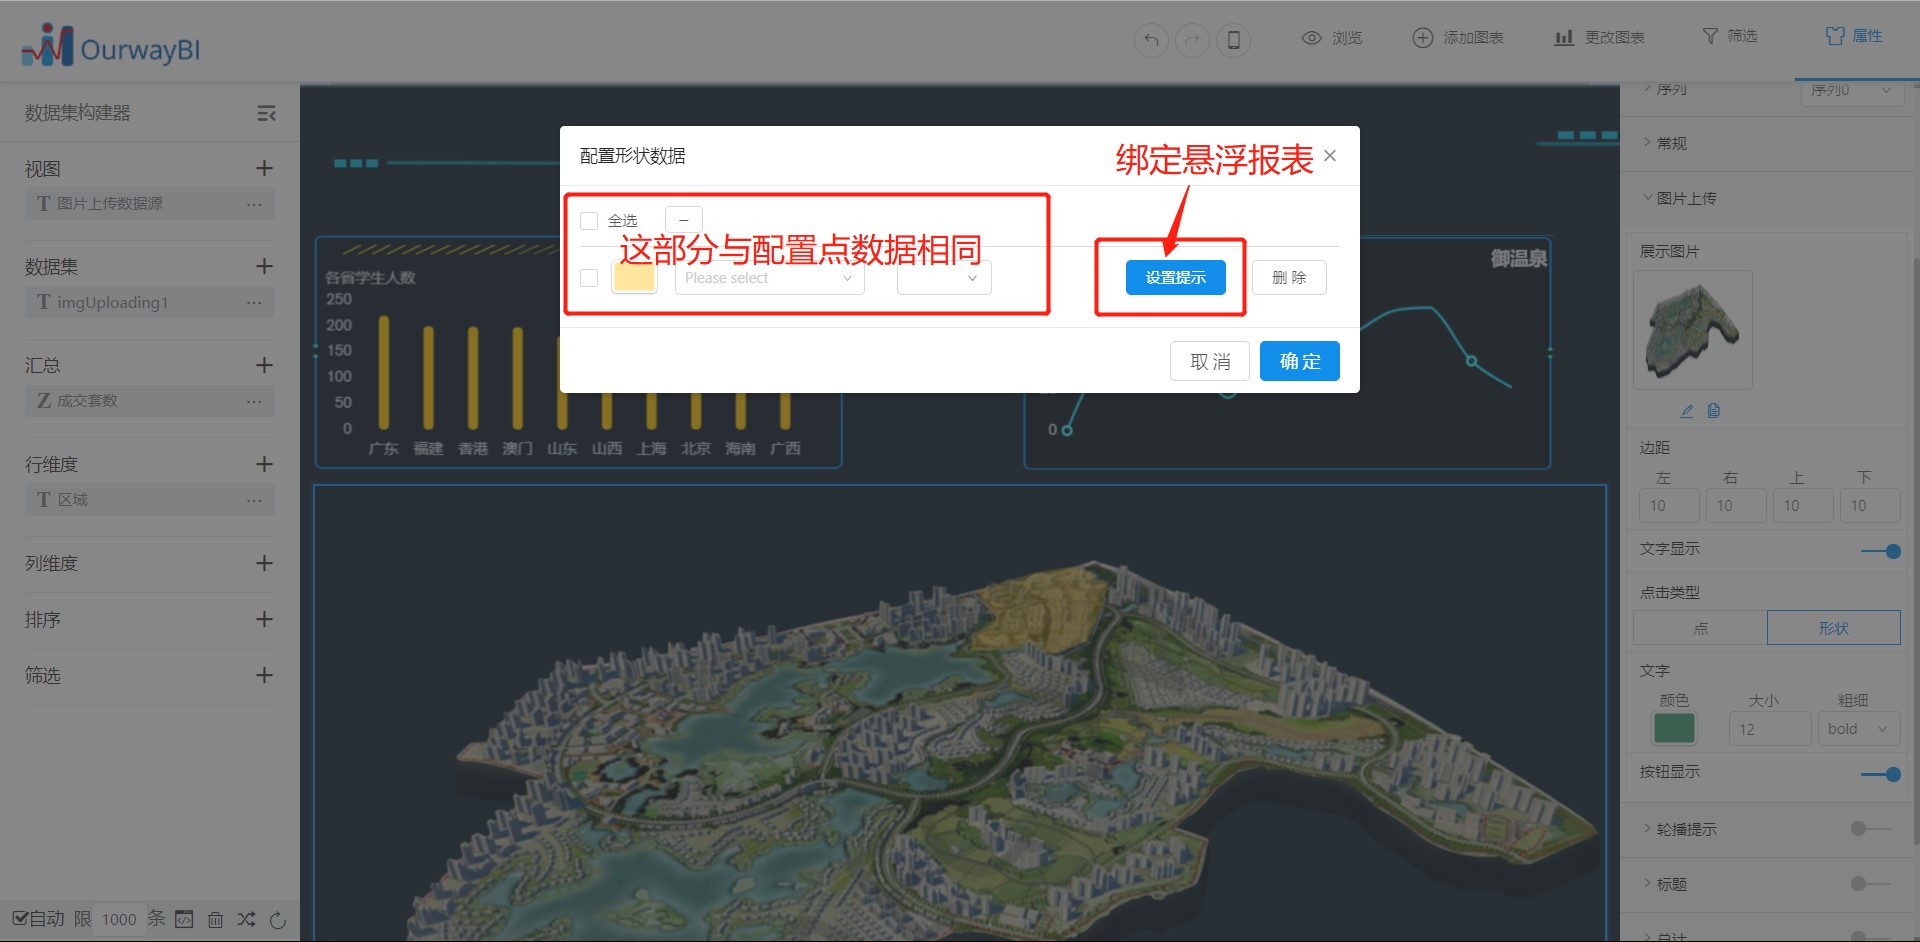Toggle the 轮播提示 switch
Image resolution: width=1920 pixels, height=942 pixels.
(x=1870, y=829)
